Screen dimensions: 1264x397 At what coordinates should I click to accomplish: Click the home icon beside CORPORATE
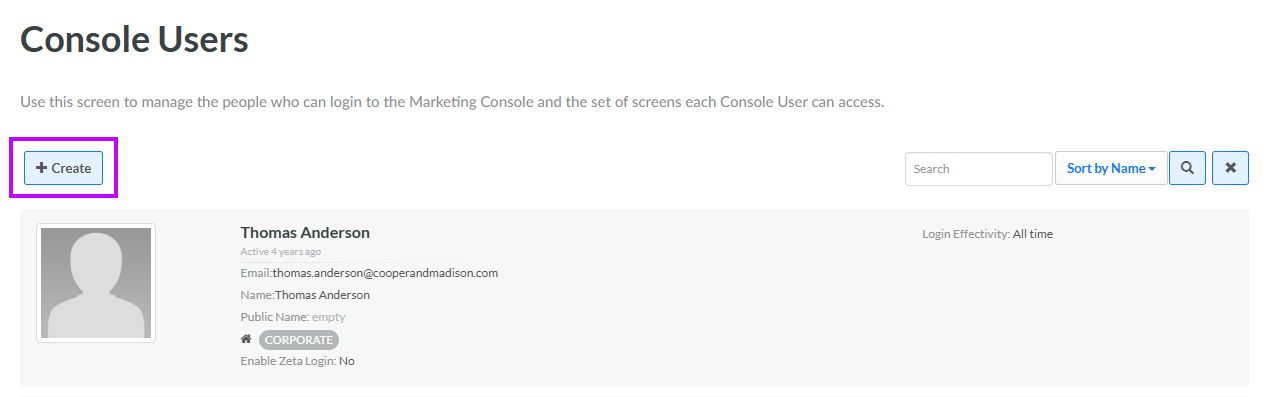(246, 339)
